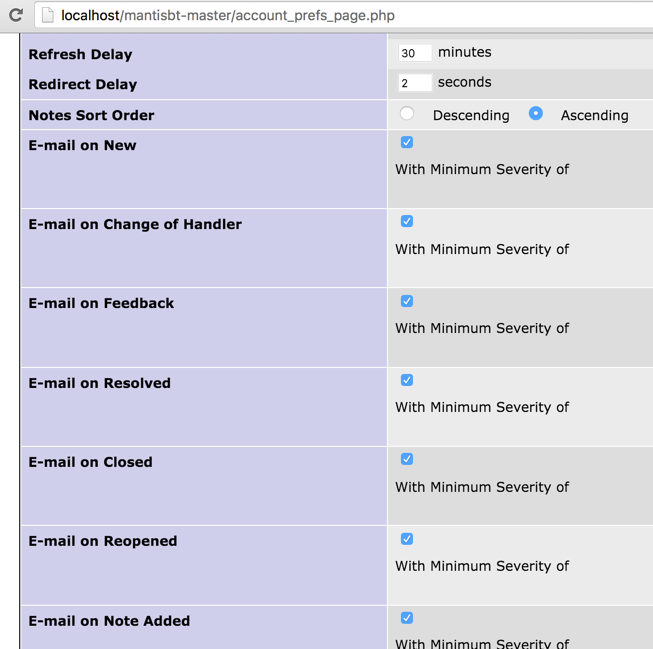Toggle the E-mail on Closed checkbox
Image resolution: width=653 pixels, height=649 pixels.
(407, 459)
